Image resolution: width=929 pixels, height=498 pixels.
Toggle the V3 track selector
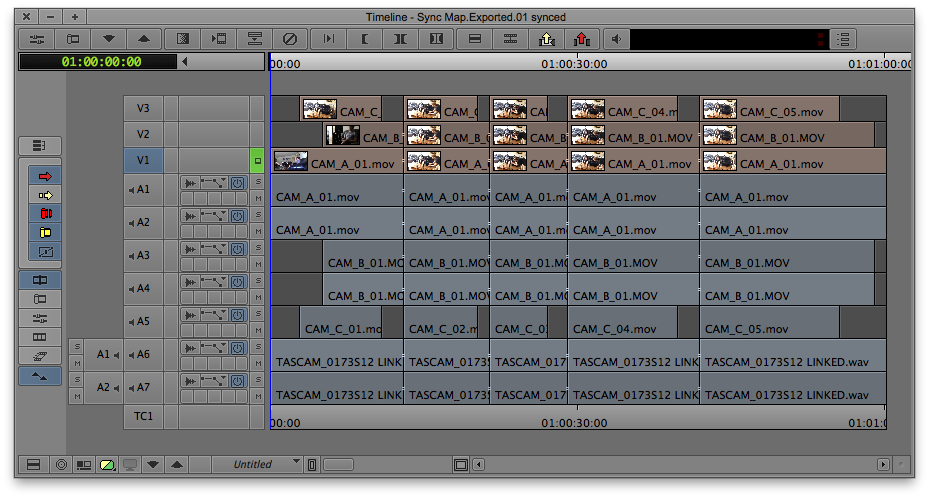pyautogui.click(x=143, y=108)
